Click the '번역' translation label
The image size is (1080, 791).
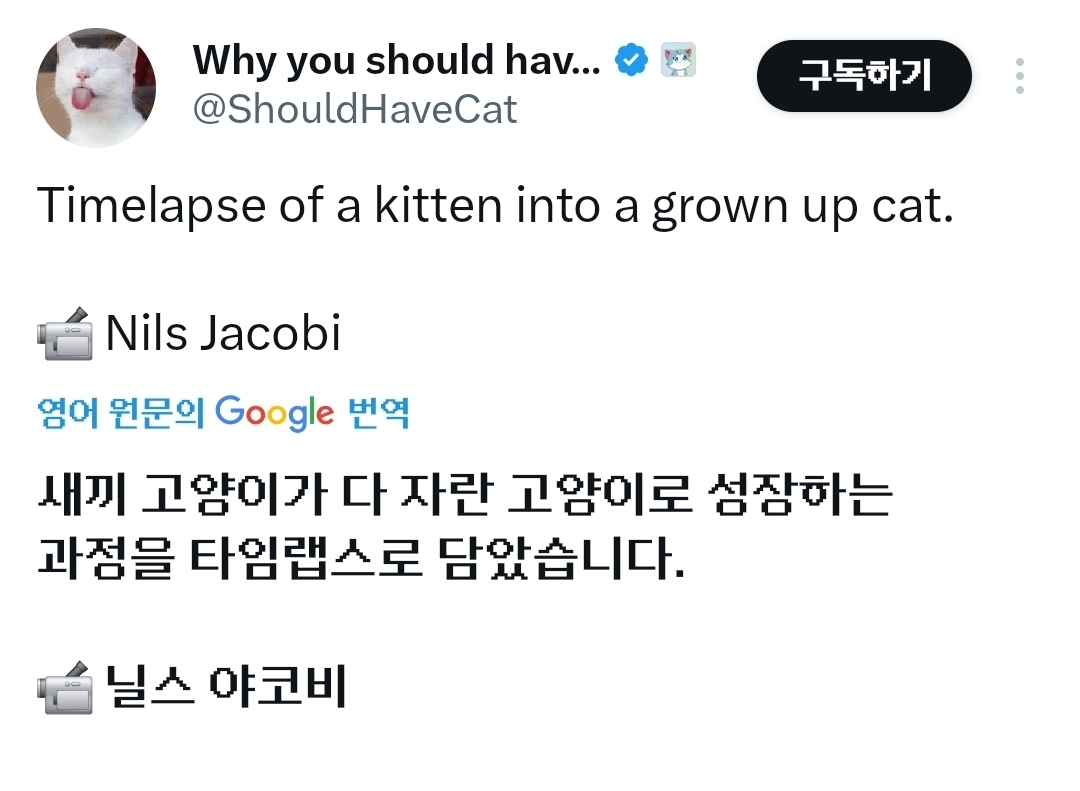point(378,413)
